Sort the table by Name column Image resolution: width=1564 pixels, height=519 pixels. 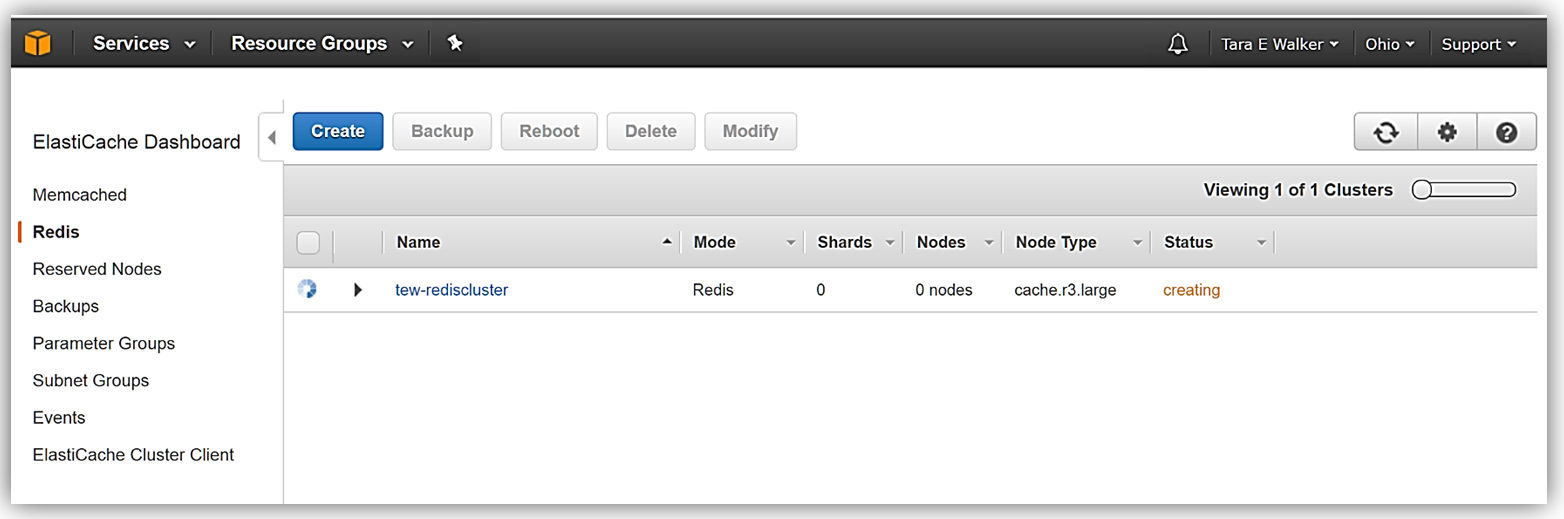(419, 242)
